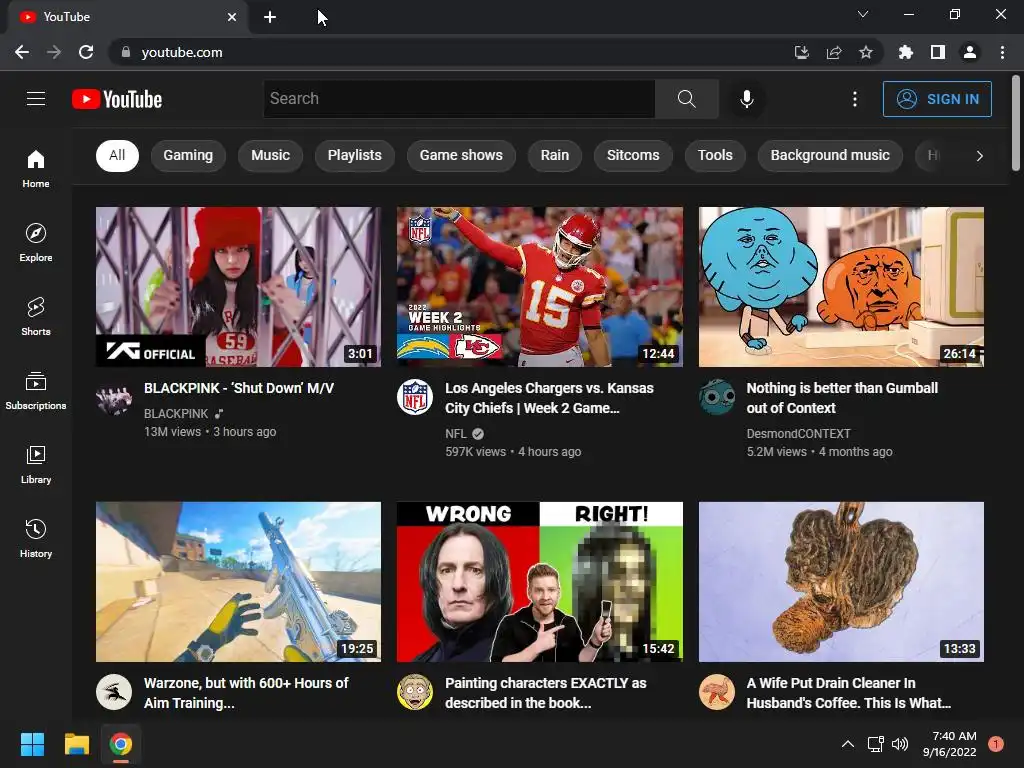Open tab search chevron in title bar
This screenshot has width=1024, height=768.
[863, 14]
